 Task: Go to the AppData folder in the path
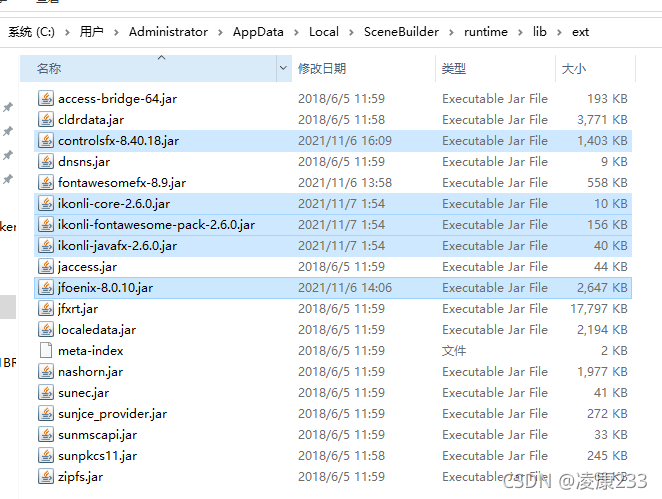click(x=258, y=32)
